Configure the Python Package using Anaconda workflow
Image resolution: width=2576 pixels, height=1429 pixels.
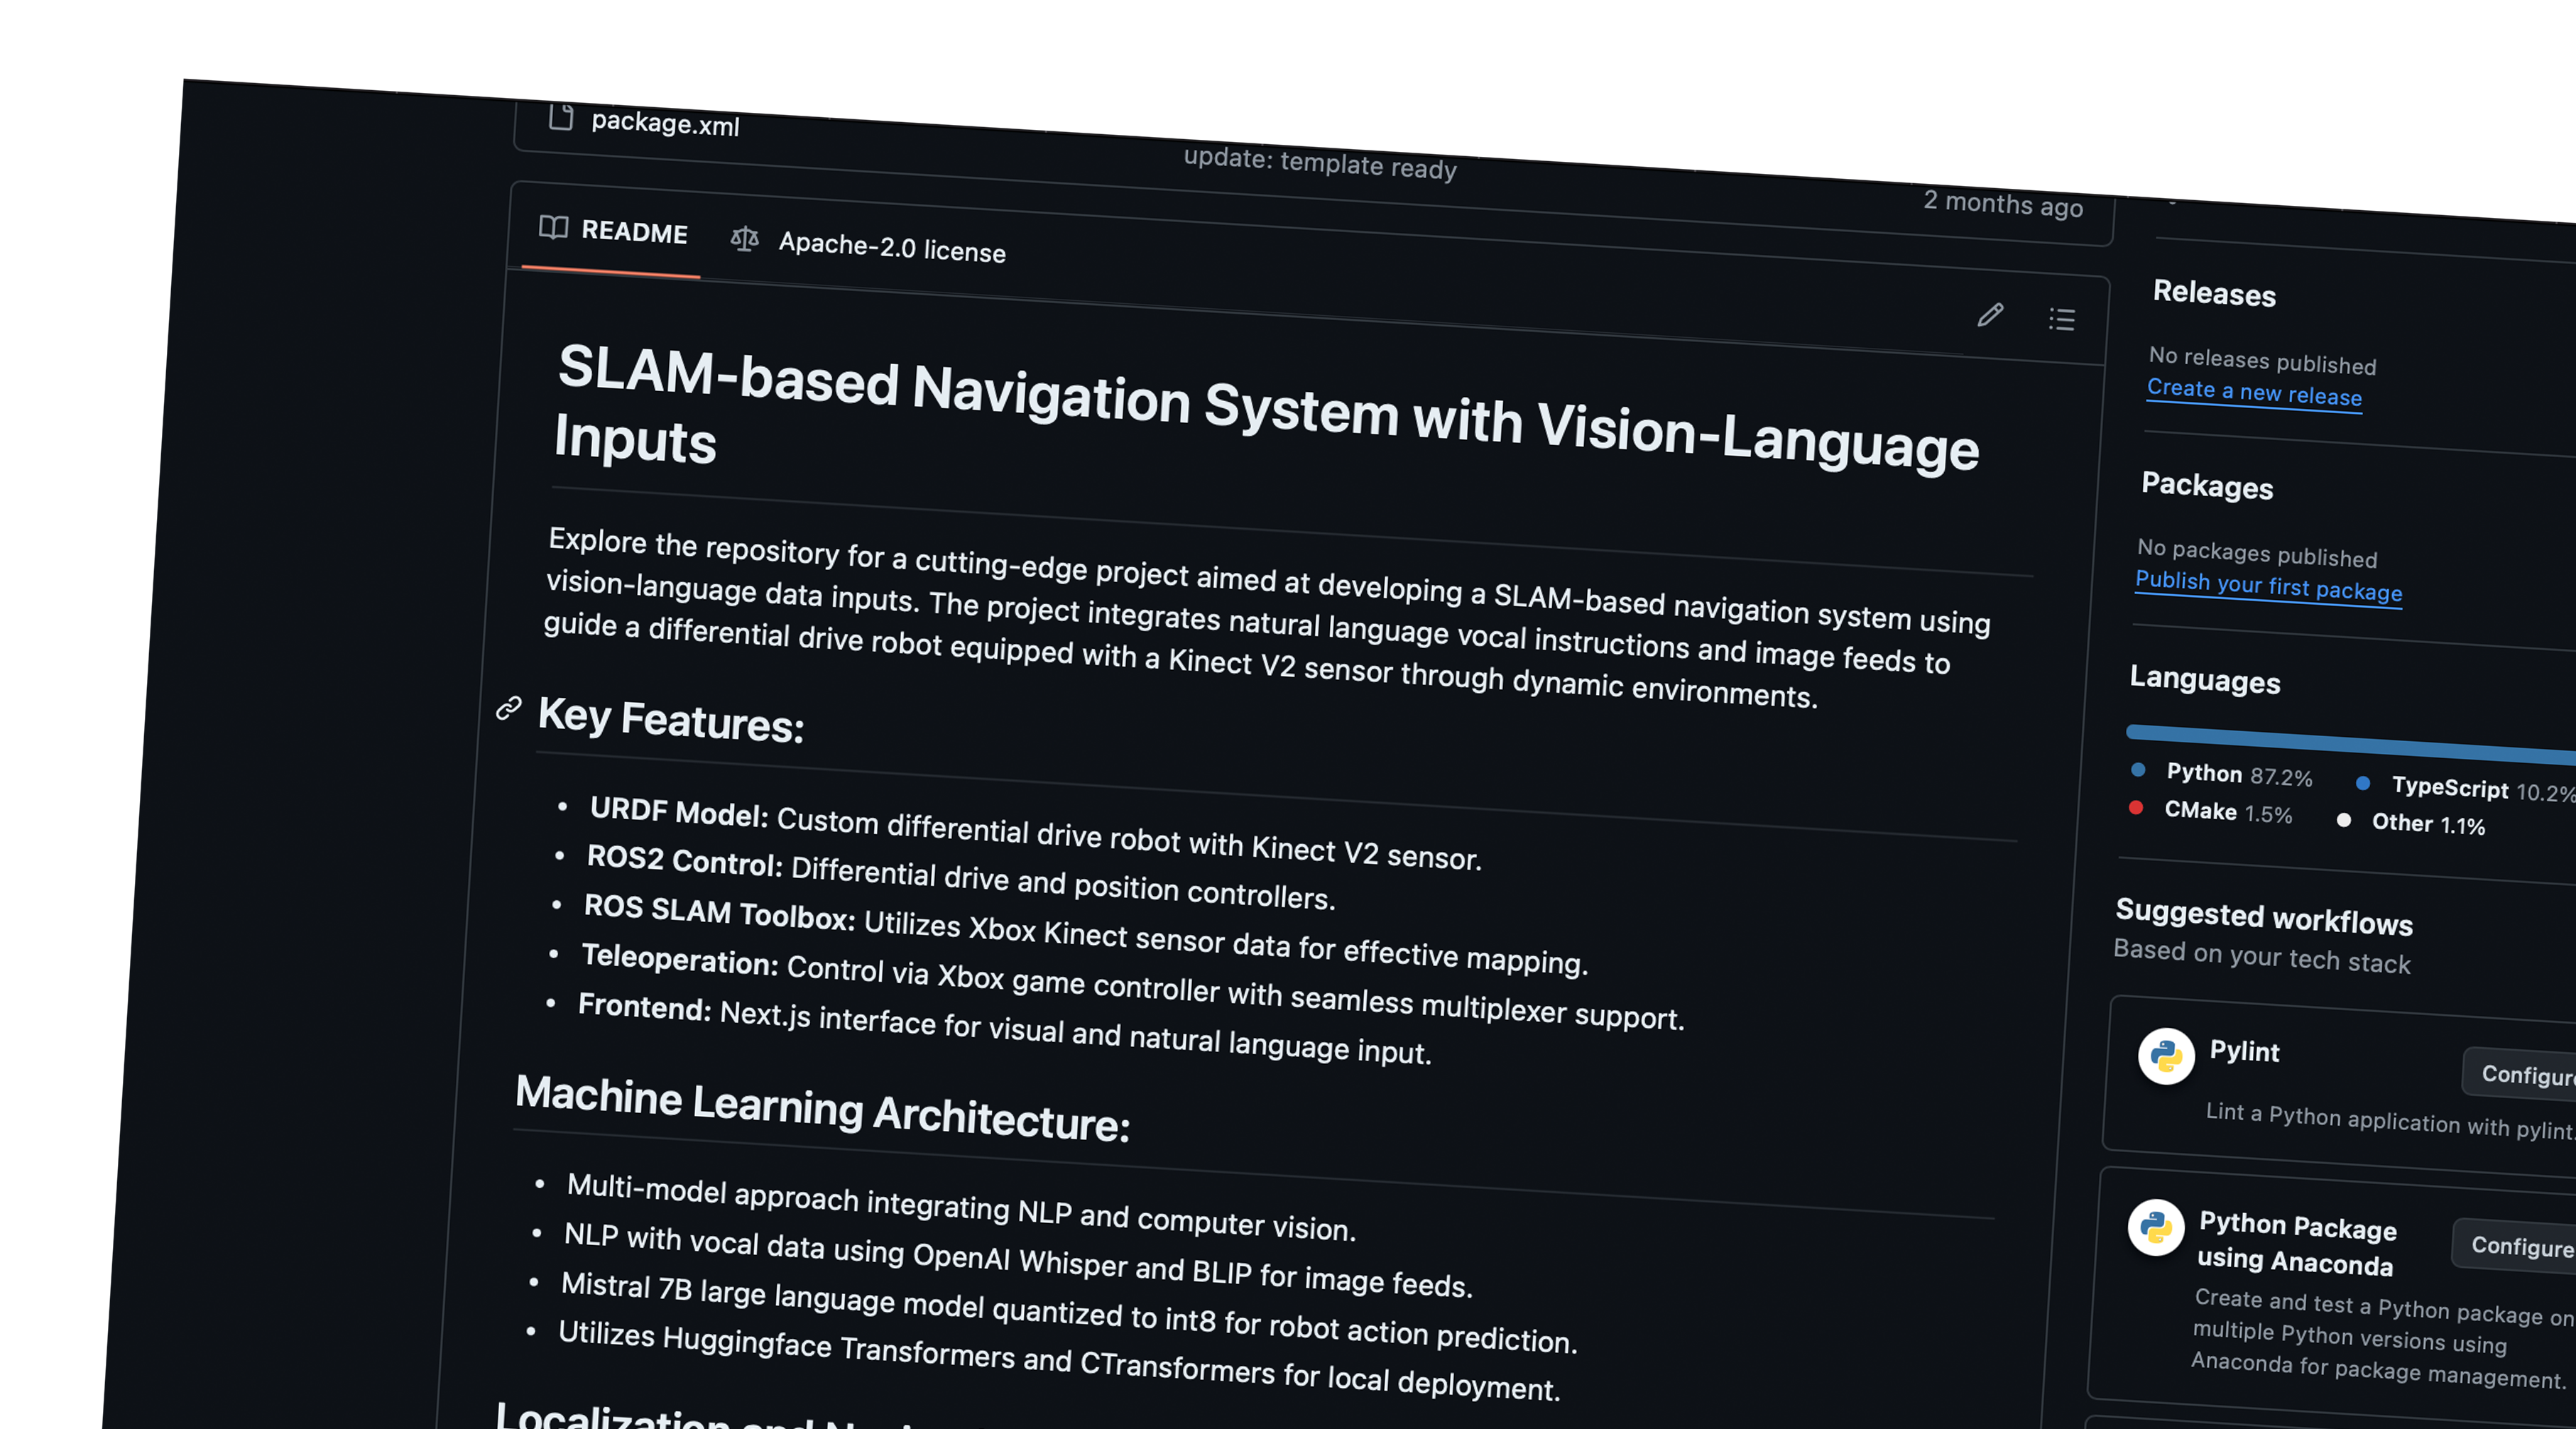2515,1245
